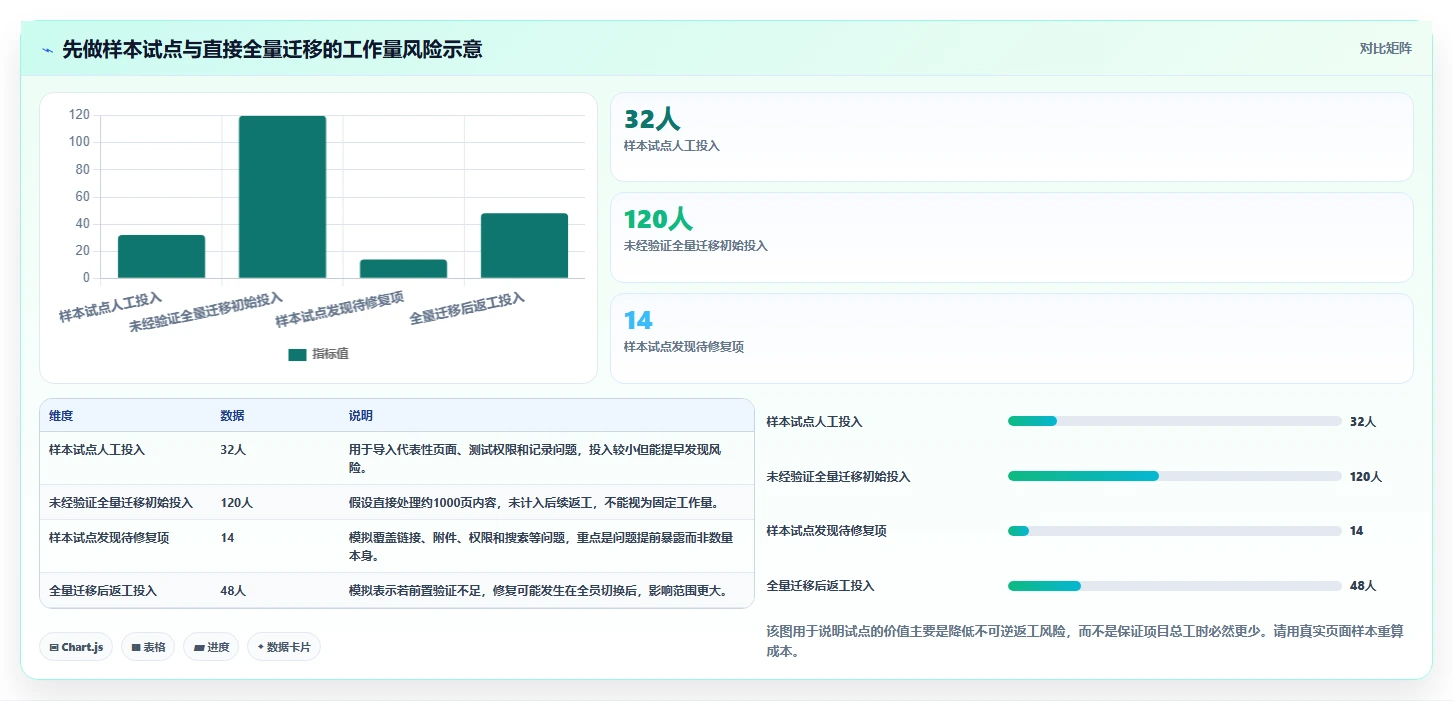Click the description starting 模拟覆盖链接、附件
Image resolution: width=1453 pixels, height=701 pixels.
pos(541,546)
